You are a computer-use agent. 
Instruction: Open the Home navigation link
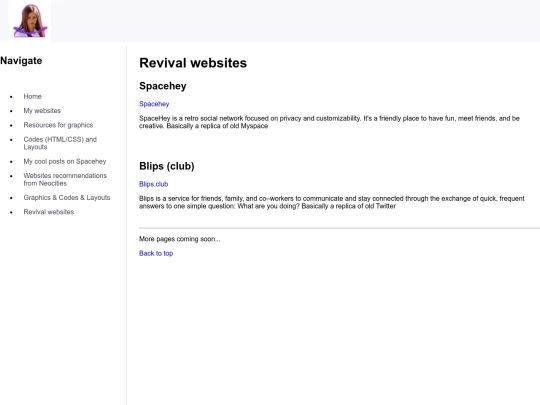point(32,96)
